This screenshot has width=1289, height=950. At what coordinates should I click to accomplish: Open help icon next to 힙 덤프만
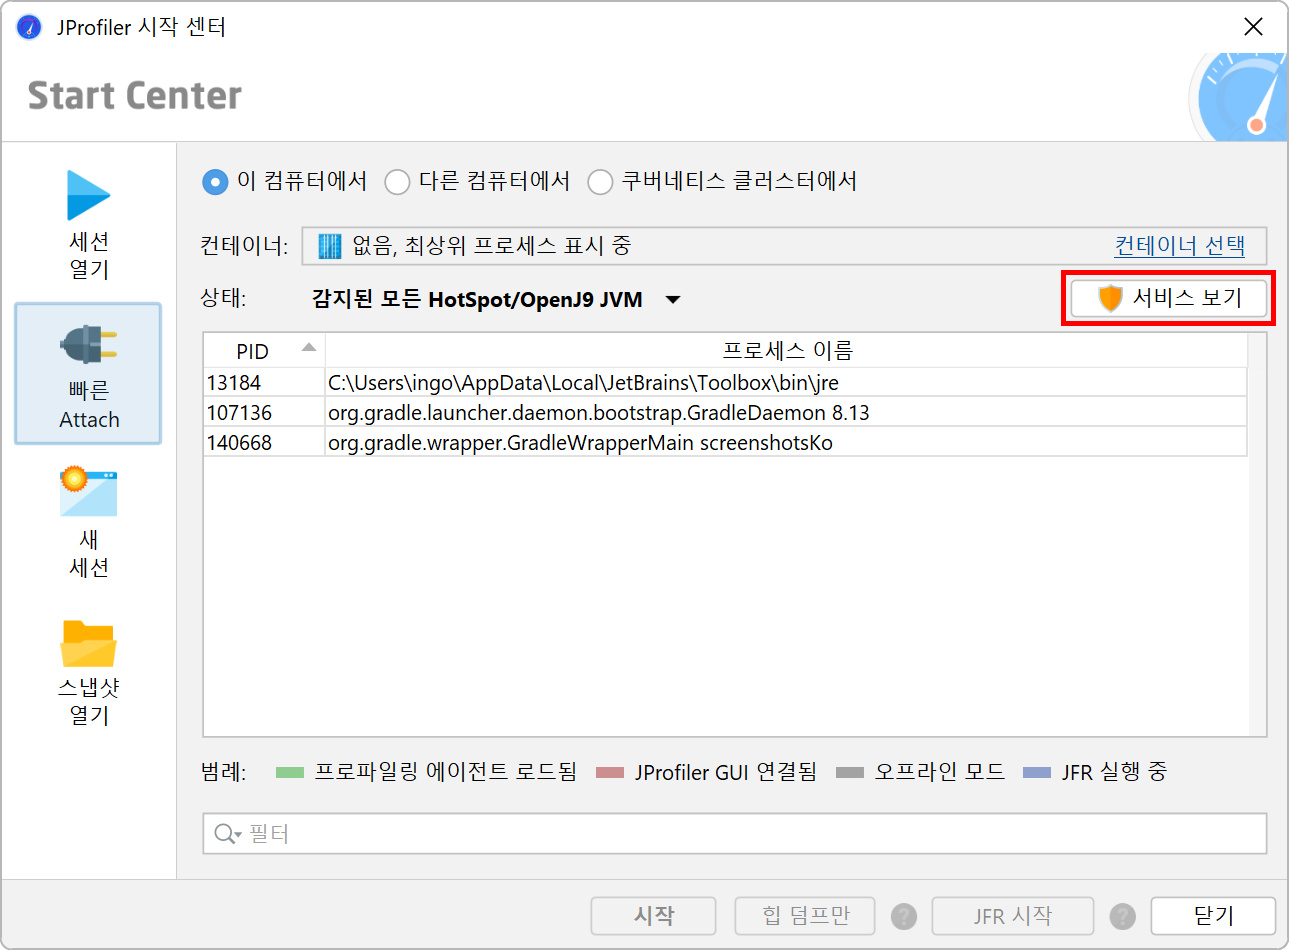[904, 916]
